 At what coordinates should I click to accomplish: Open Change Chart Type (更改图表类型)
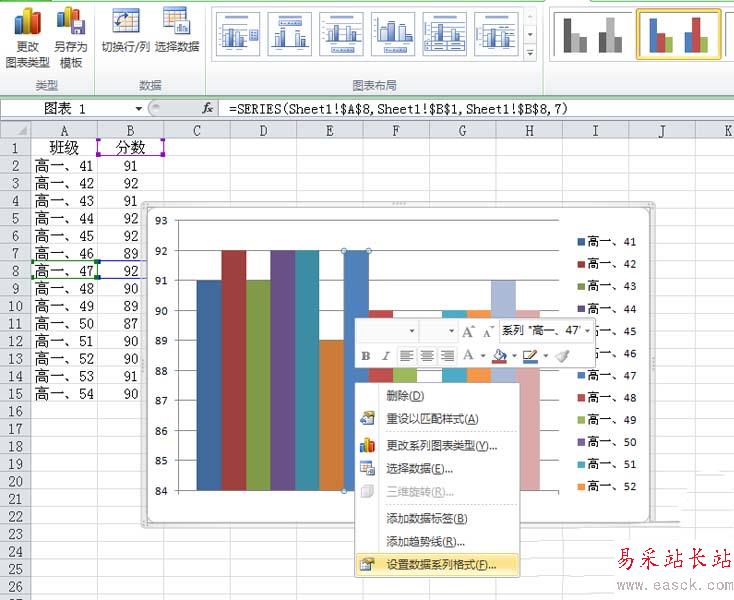[27, 38]
